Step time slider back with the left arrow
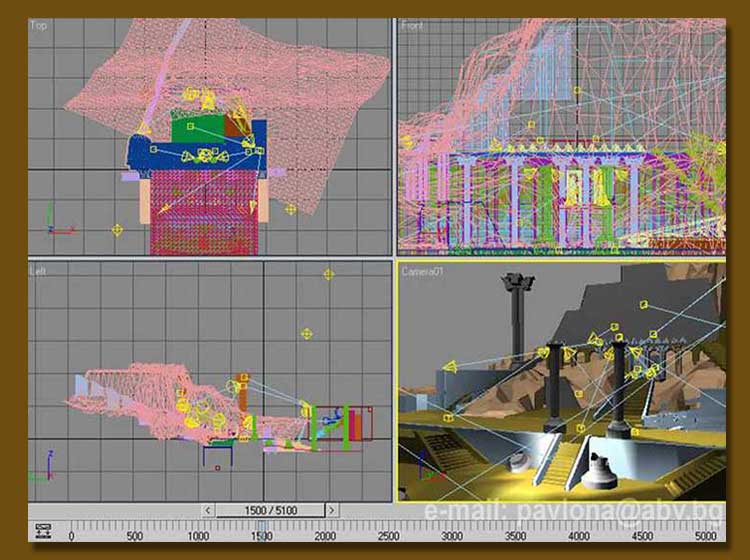Image resolution: width=750 pixels, height=560 pixels. pyautogui.click(x=208, y=510)
